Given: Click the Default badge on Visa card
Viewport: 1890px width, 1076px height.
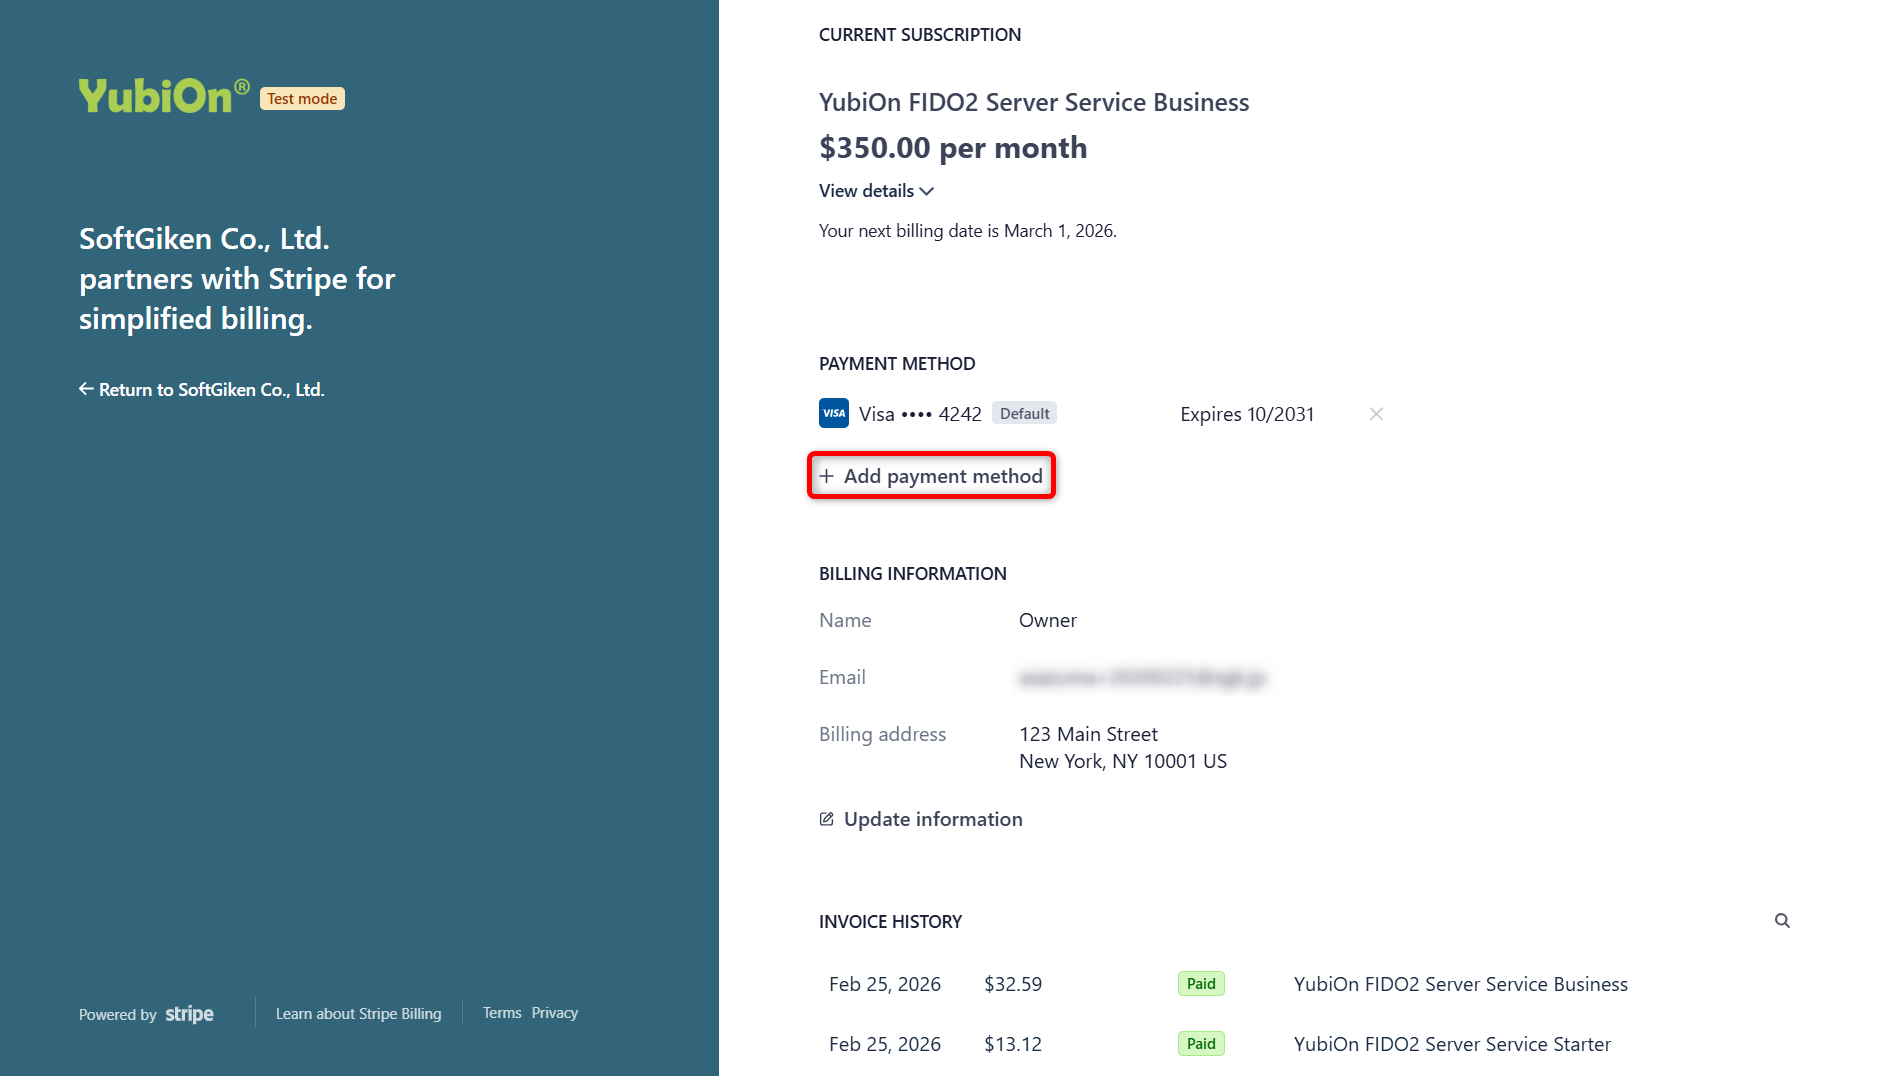Looking at the screenshot, I should (1024, 413).
